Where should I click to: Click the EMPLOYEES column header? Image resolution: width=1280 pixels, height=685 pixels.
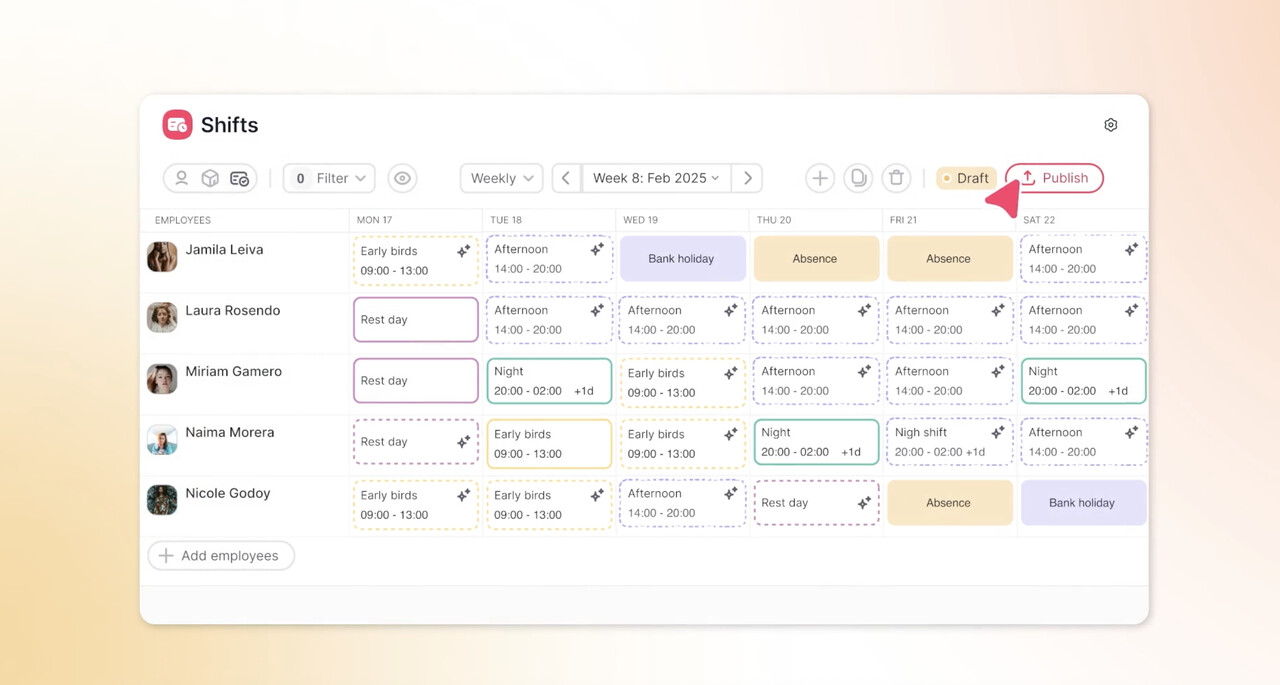point(183,220)
